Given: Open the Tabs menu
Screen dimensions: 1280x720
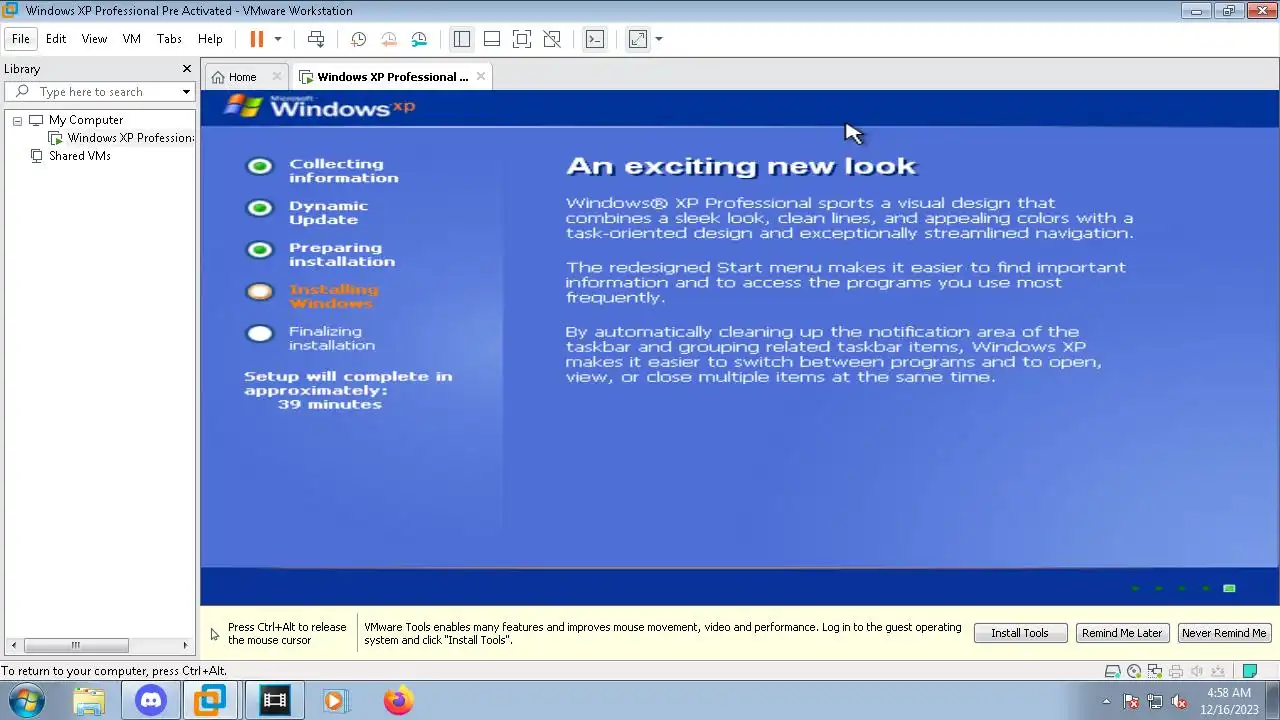Looking at the screenshot, I should coord(169,39).
